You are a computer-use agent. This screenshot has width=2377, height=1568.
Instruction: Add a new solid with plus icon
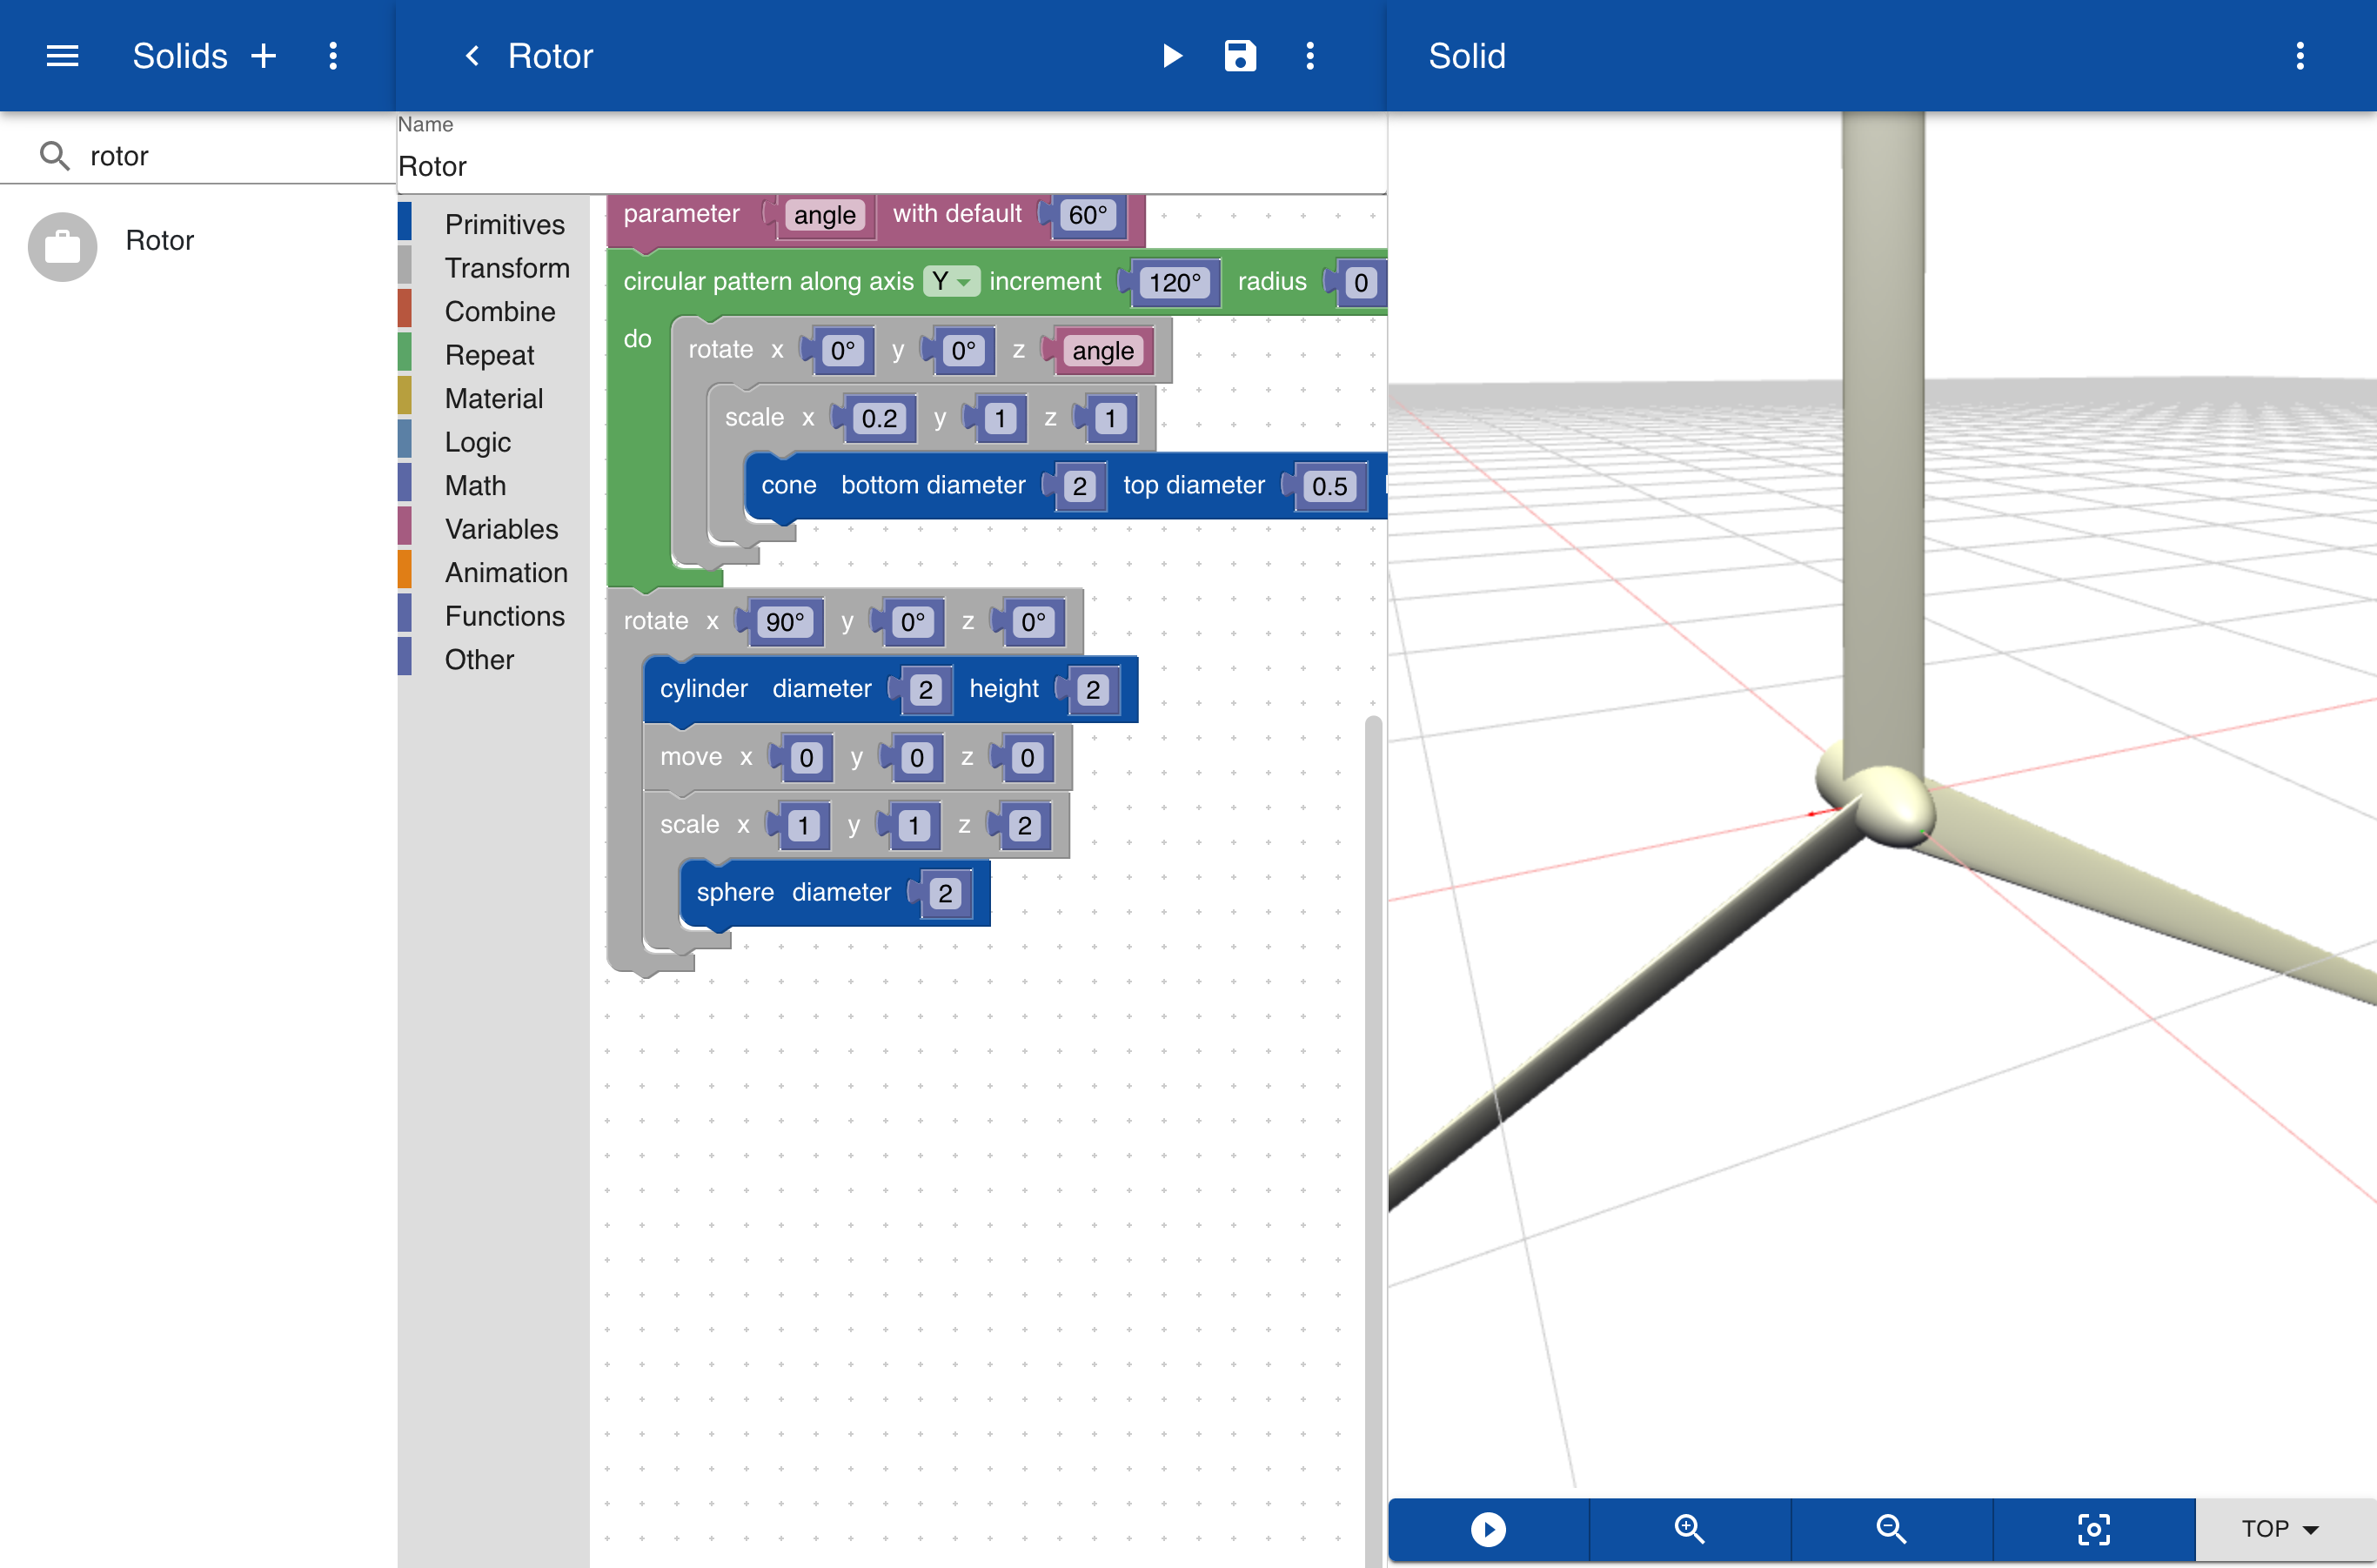pyautogui.click(x=264, y=56)
